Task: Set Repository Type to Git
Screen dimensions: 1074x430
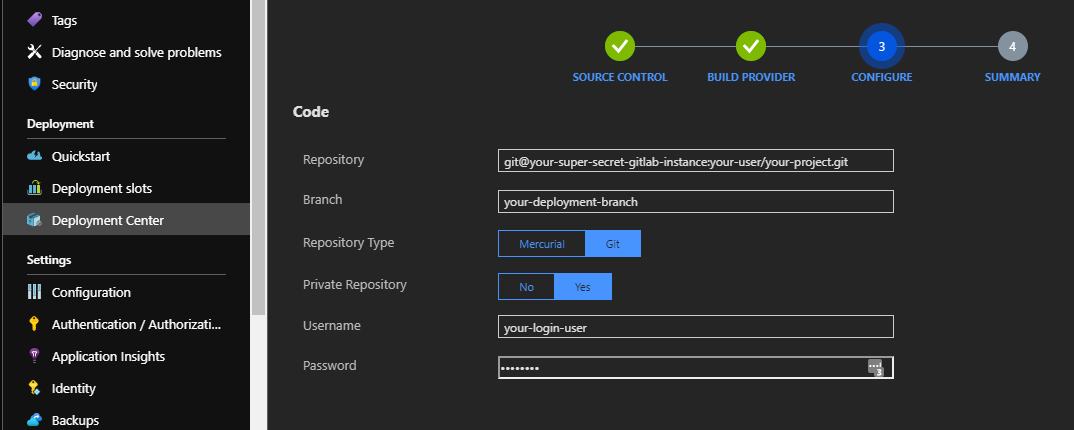Action: pos(613,244)
